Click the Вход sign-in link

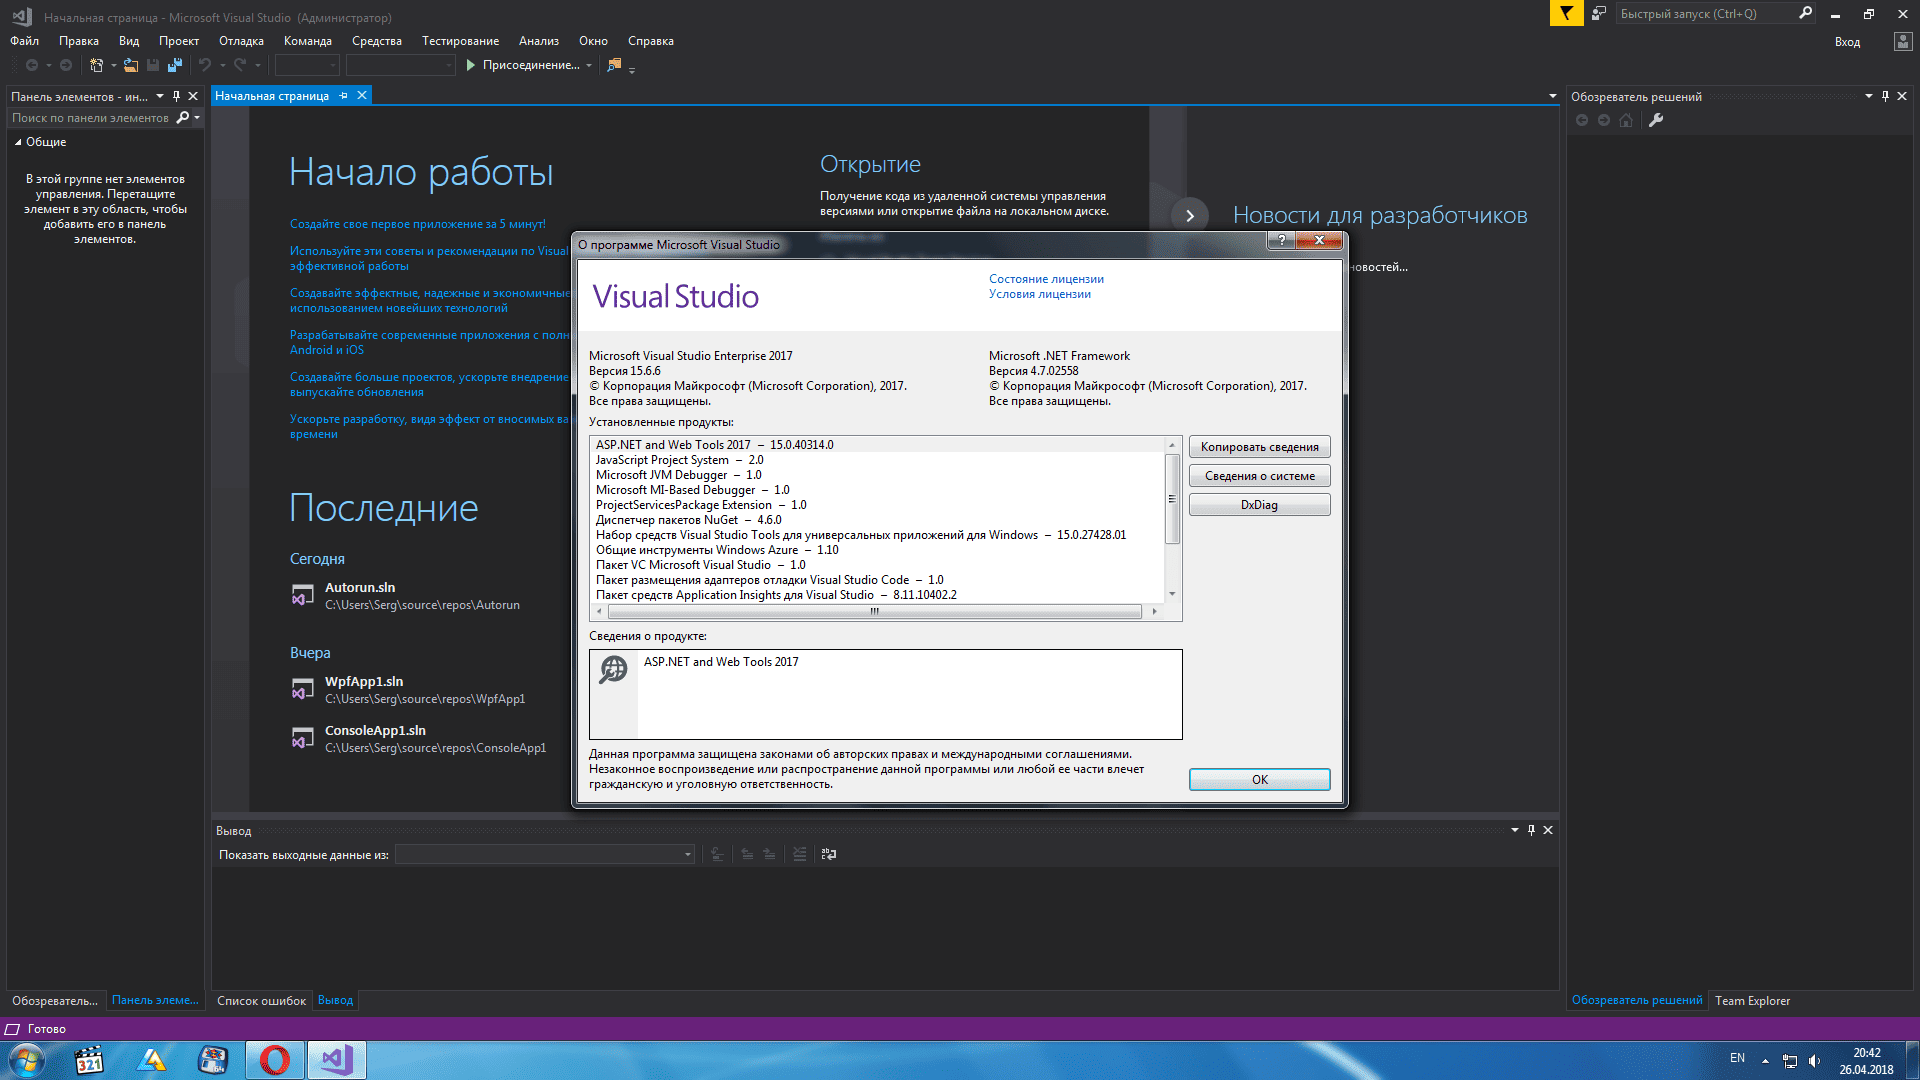(x=1847, y=42)
